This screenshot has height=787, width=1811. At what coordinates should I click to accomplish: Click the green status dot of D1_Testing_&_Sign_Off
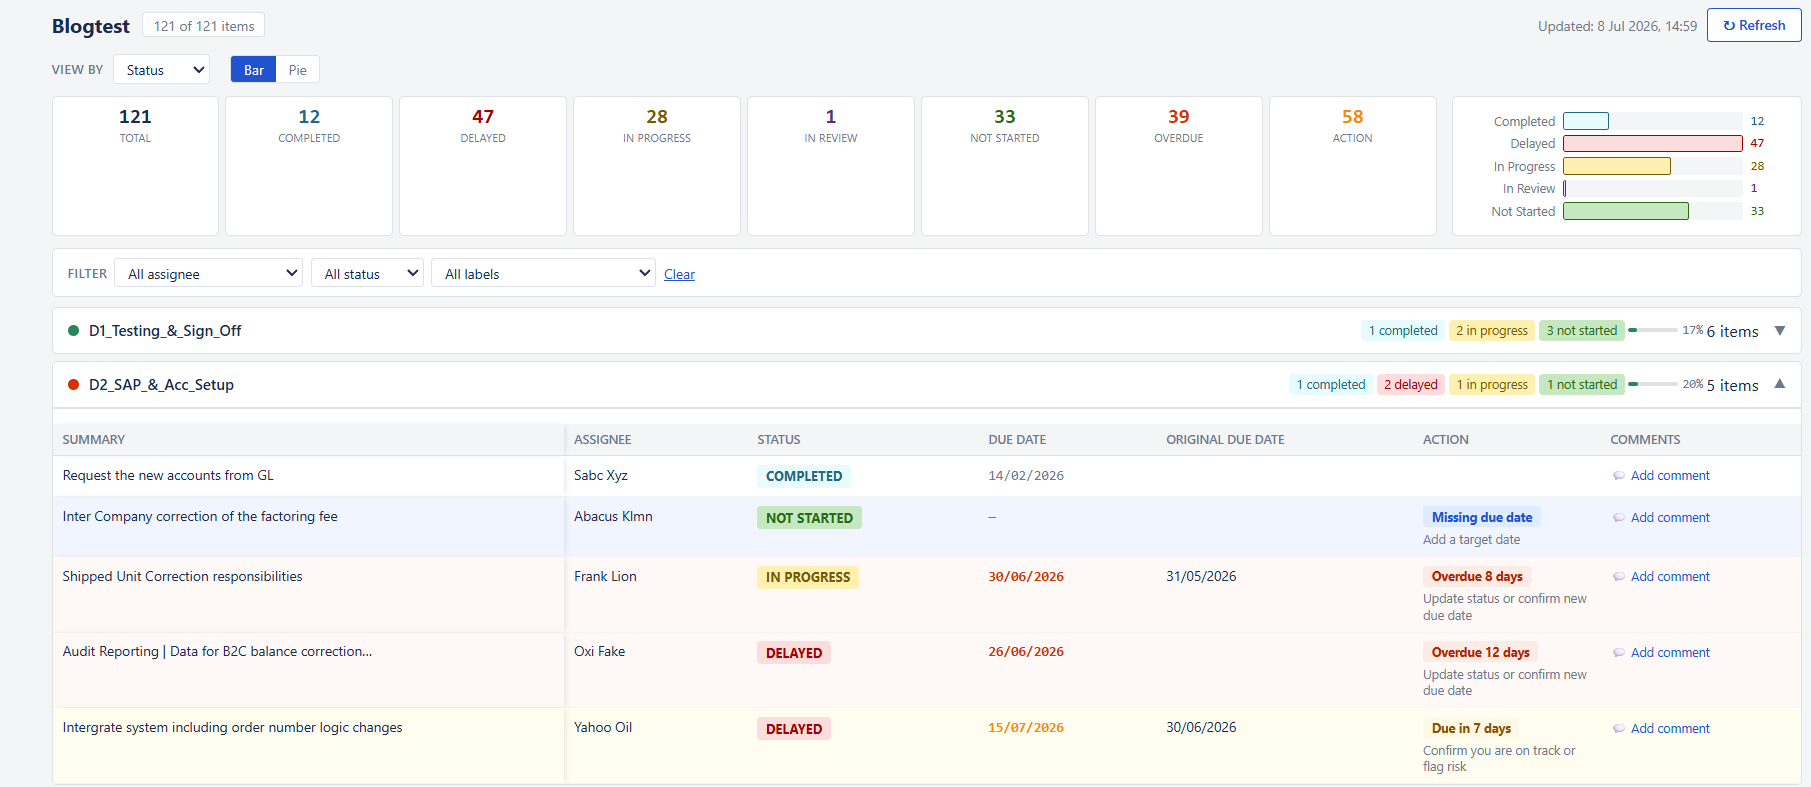point(73,331)
